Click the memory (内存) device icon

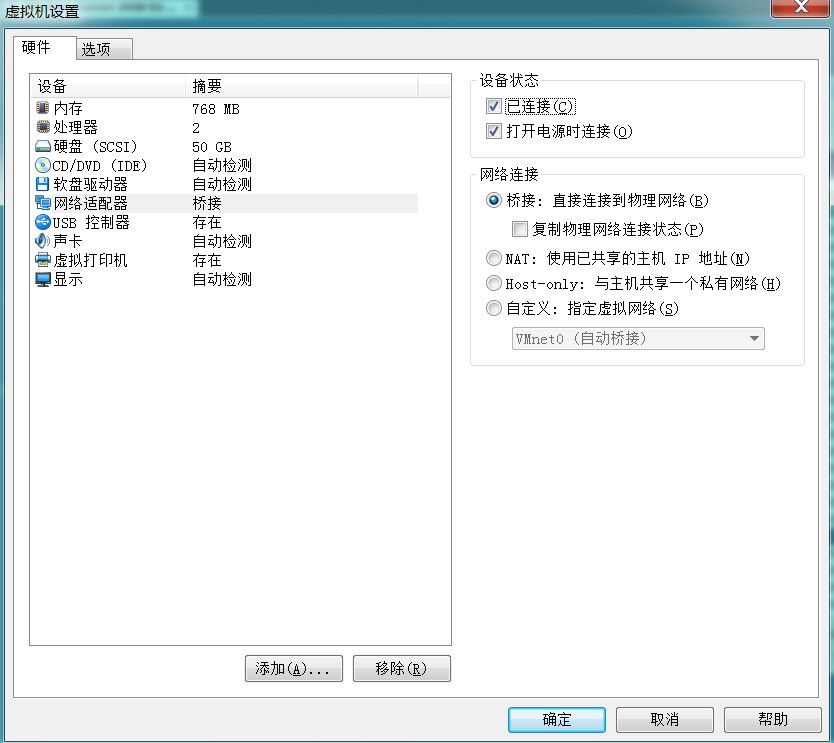click(x=43, y=108)
